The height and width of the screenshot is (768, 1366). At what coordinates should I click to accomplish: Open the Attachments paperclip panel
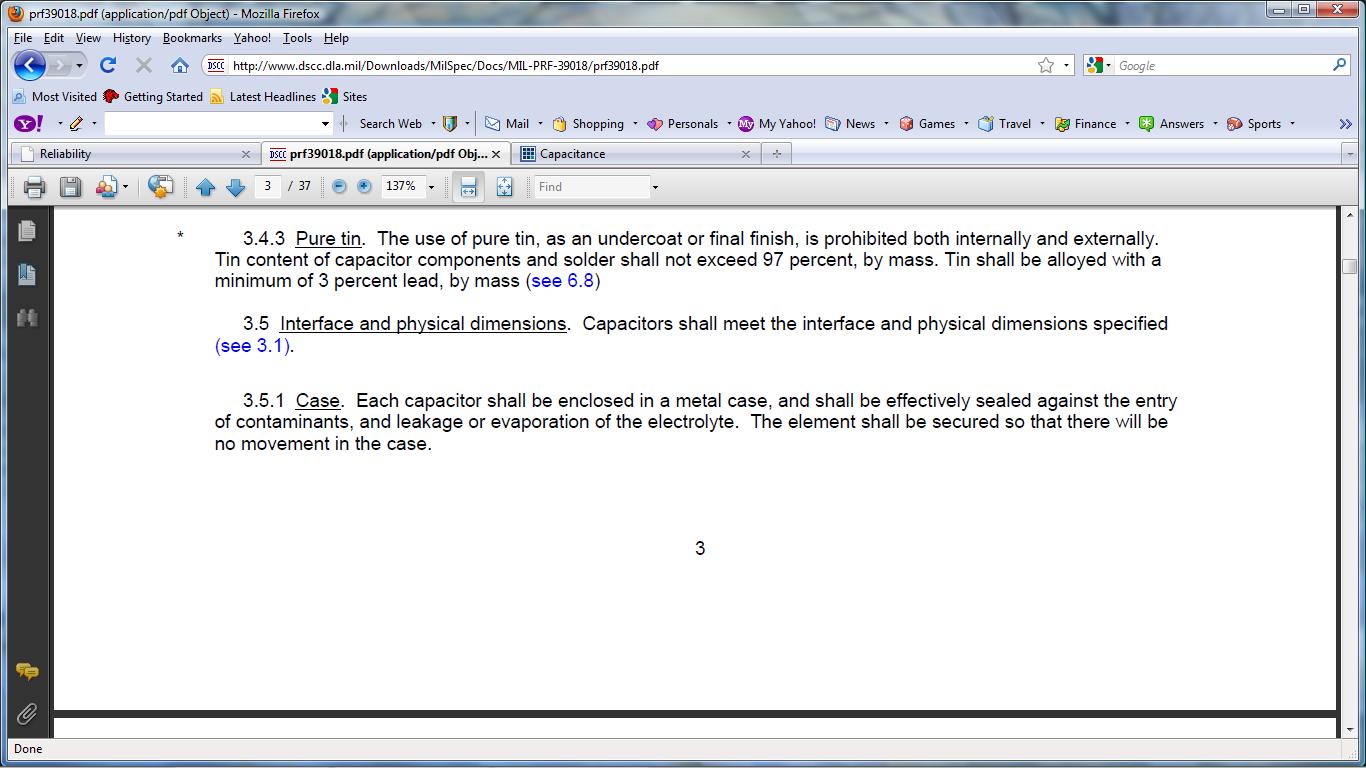27,714
